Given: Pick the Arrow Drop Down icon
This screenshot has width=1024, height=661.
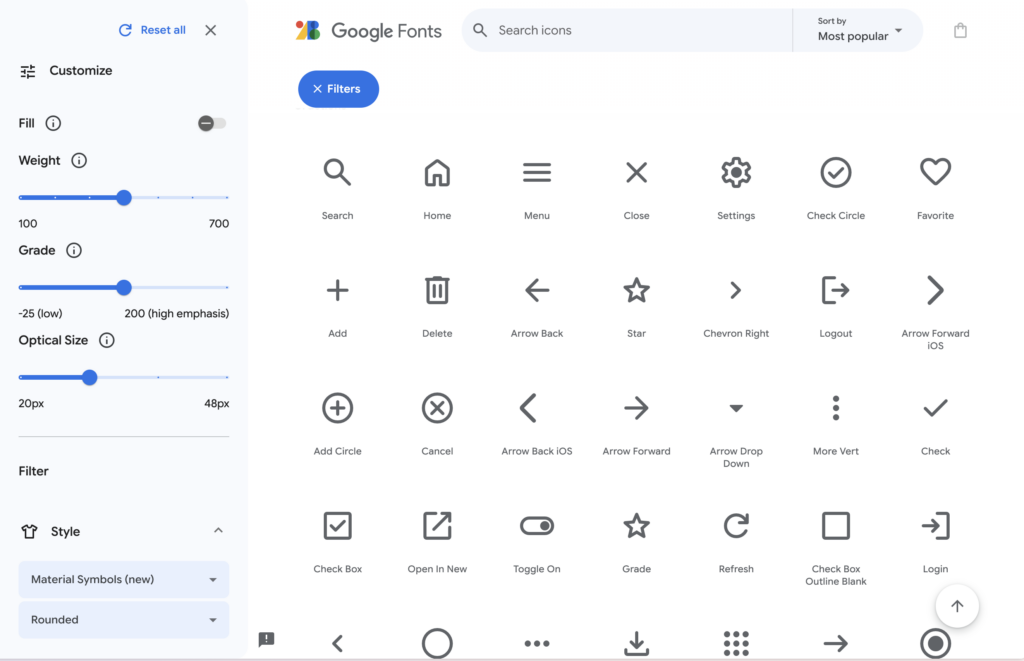Looking at the screenshot, I should click(x=736, y=408).
